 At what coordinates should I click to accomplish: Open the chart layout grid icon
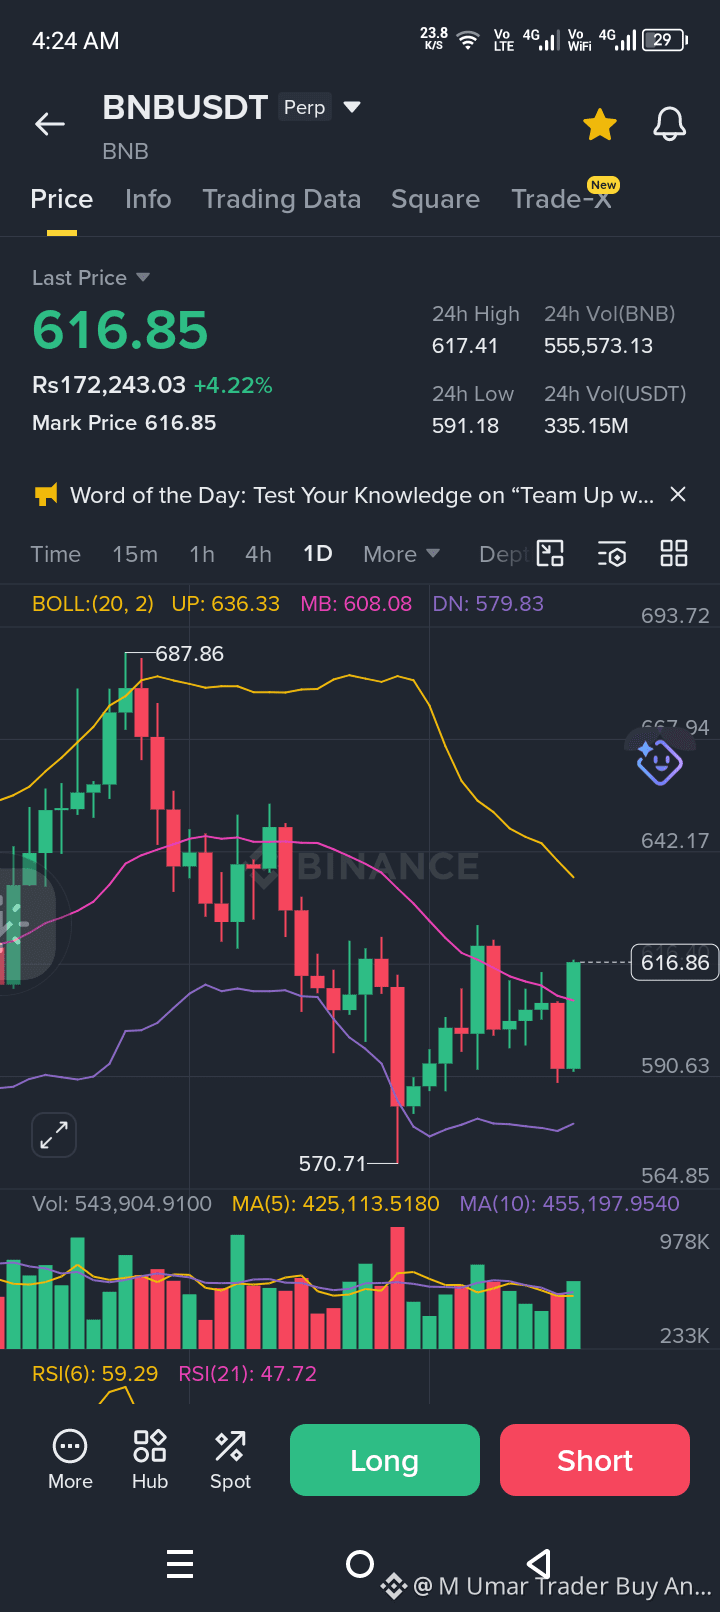(x=674, y=553)
